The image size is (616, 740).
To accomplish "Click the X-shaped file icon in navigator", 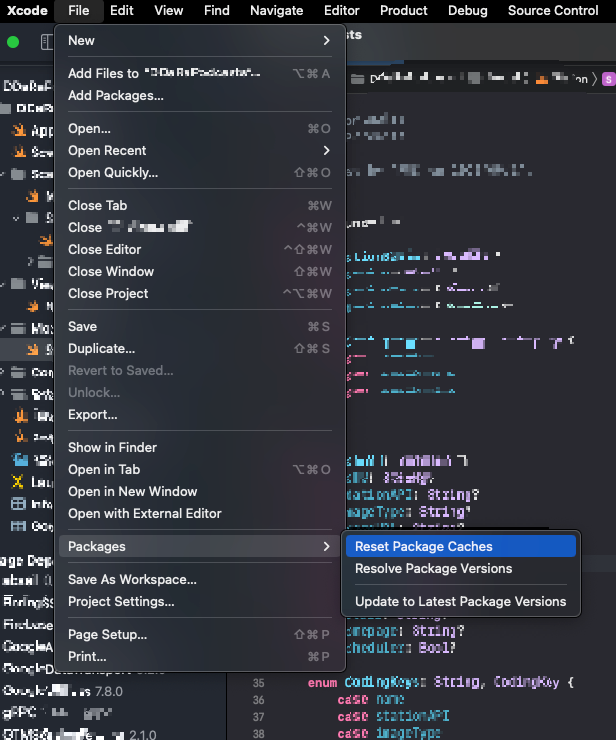I will click(x=17, y=481).
